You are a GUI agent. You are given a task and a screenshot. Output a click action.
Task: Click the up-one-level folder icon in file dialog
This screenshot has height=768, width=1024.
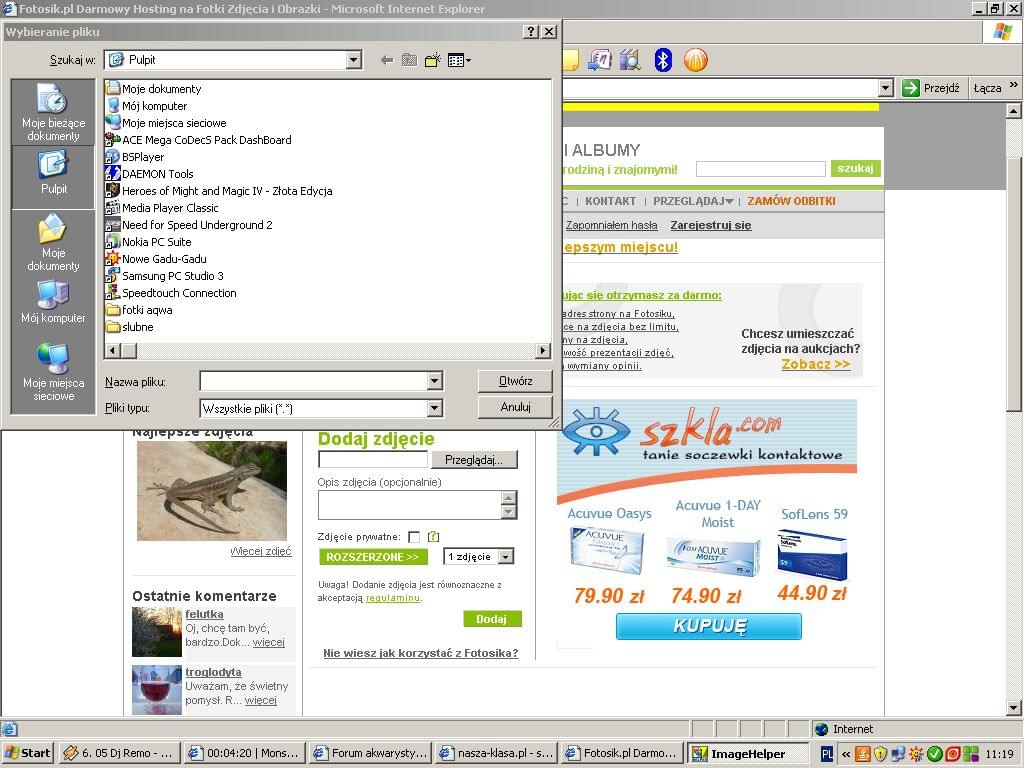point(409,60)
